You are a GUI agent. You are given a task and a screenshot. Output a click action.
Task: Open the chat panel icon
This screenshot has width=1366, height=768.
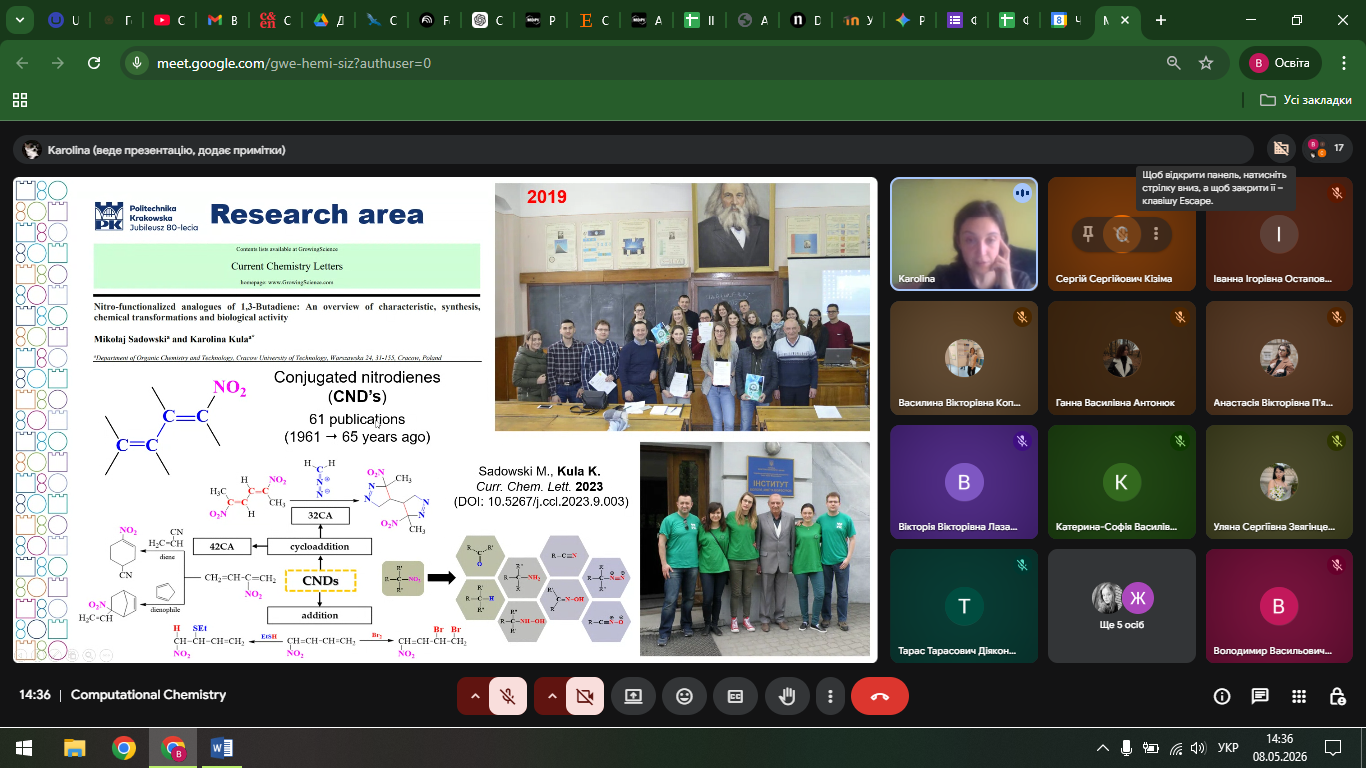(1260, 696)
